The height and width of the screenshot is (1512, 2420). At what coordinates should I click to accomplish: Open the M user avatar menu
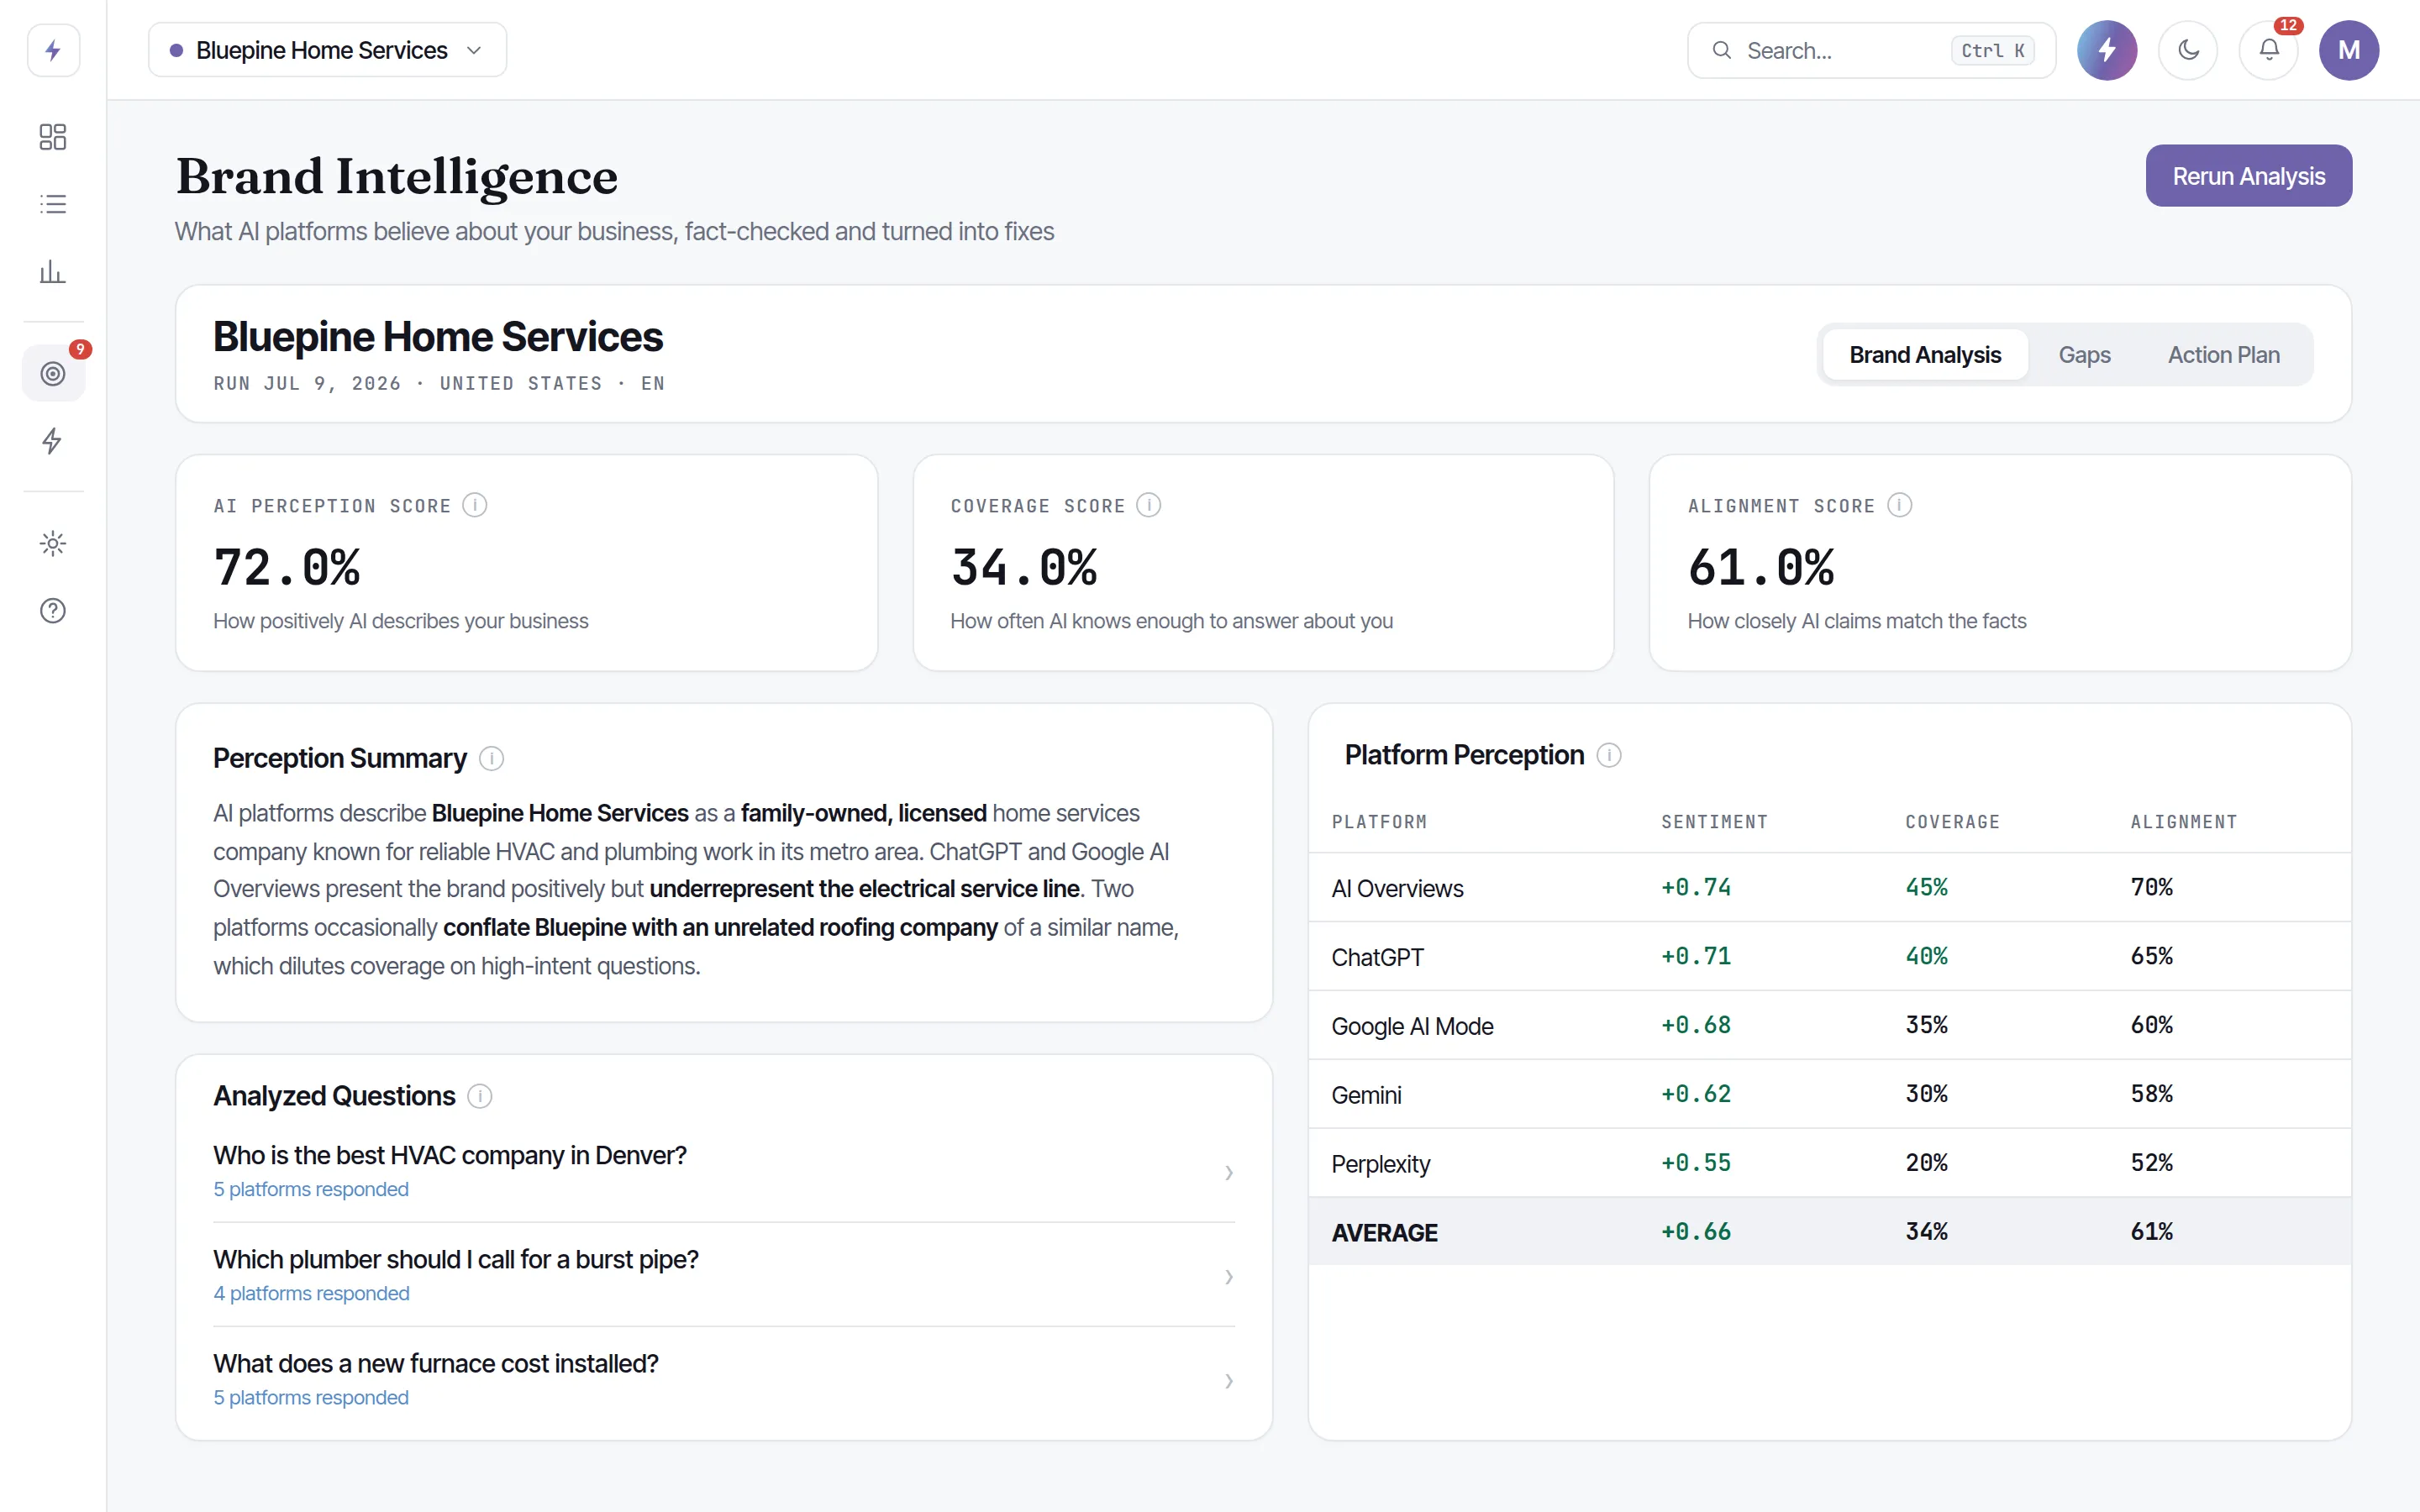(2349, 50)
